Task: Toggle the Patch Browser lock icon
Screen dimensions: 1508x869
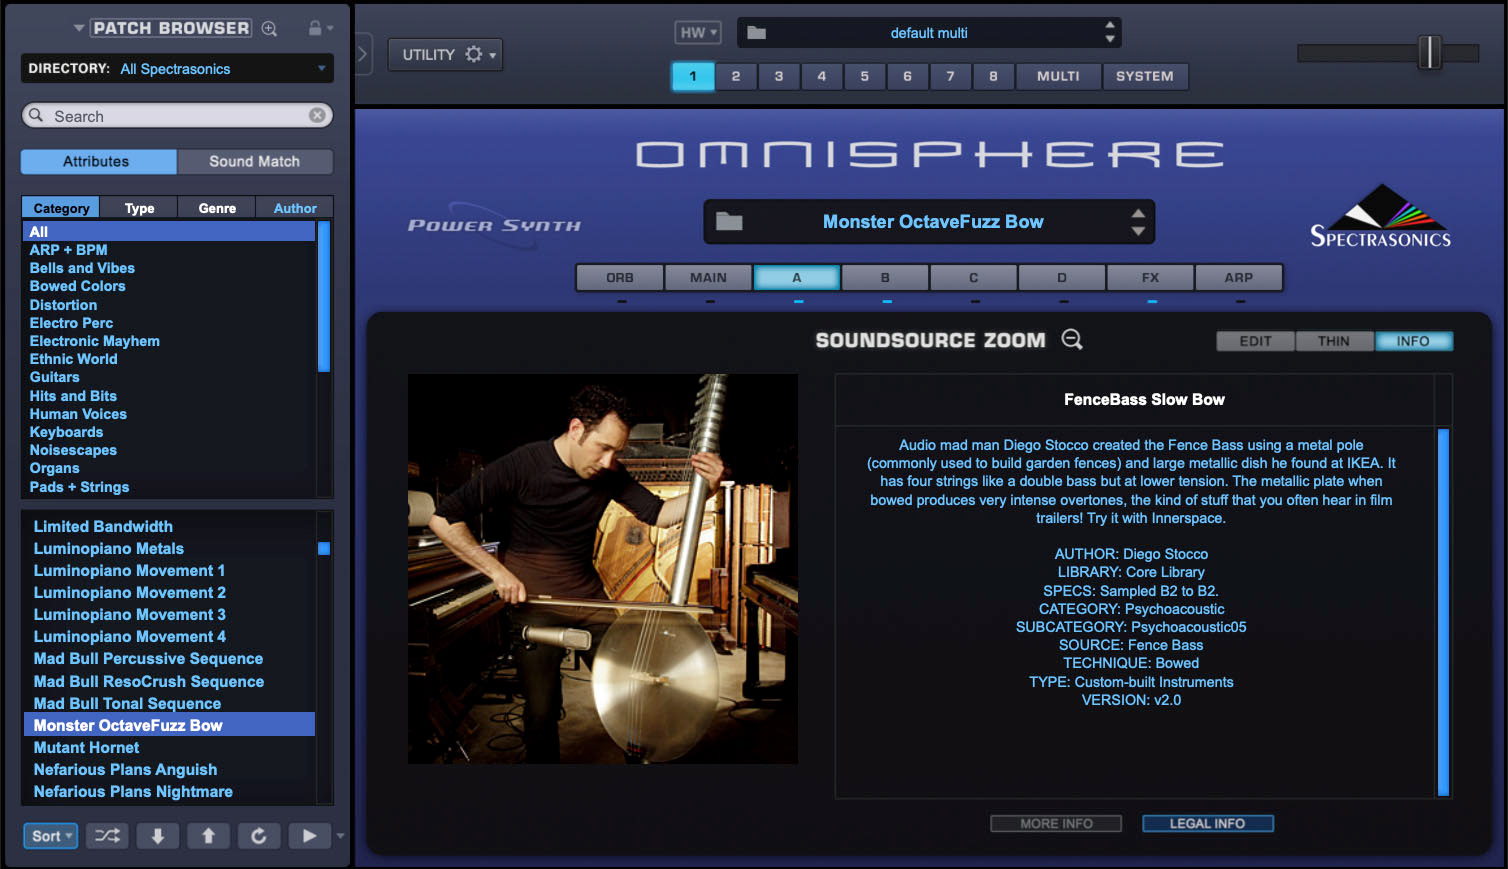Action: (x=315, y=28)
